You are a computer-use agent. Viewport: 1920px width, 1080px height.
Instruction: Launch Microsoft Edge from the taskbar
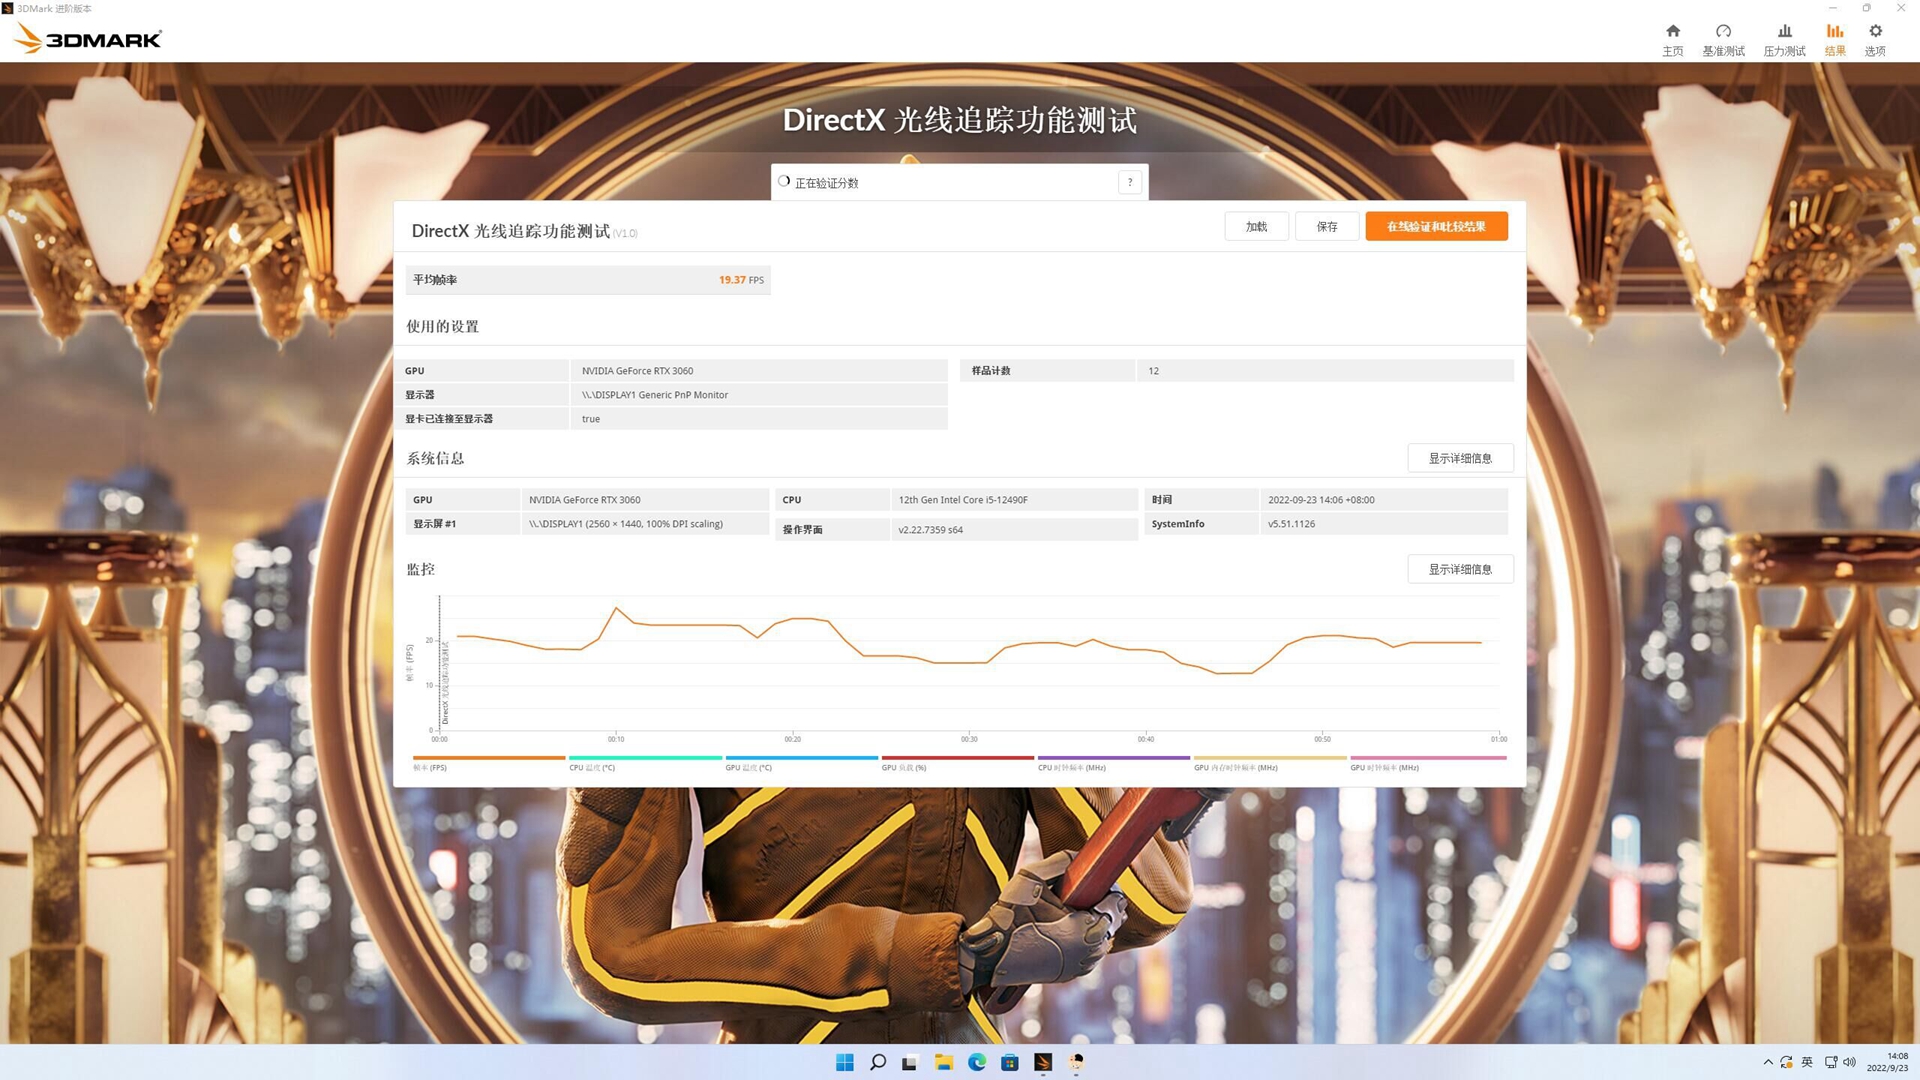tap(976, 1063)
